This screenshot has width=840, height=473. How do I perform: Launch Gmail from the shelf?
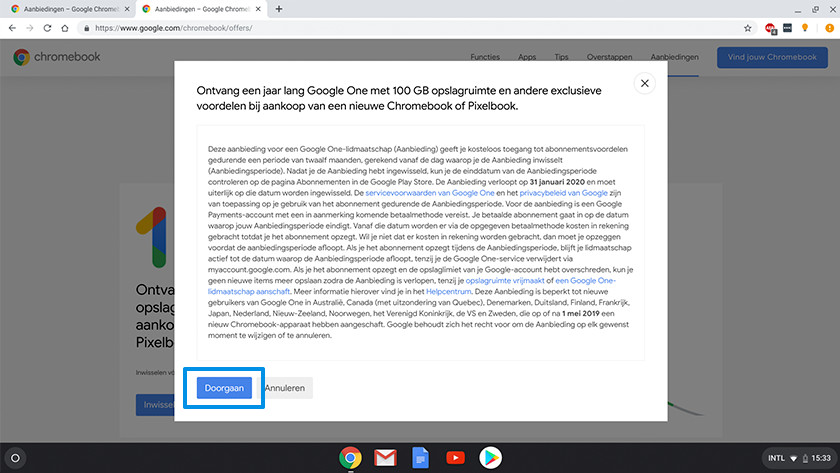point(385,458)
